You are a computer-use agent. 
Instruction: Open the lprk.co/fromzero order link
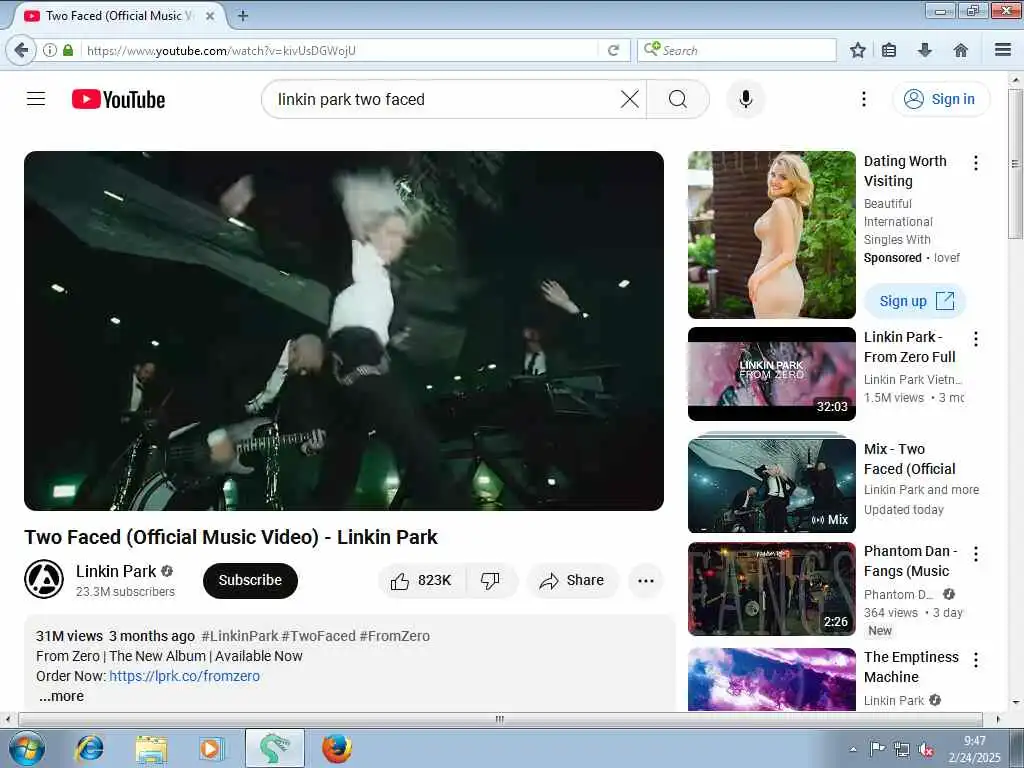[x=184, y=676]
